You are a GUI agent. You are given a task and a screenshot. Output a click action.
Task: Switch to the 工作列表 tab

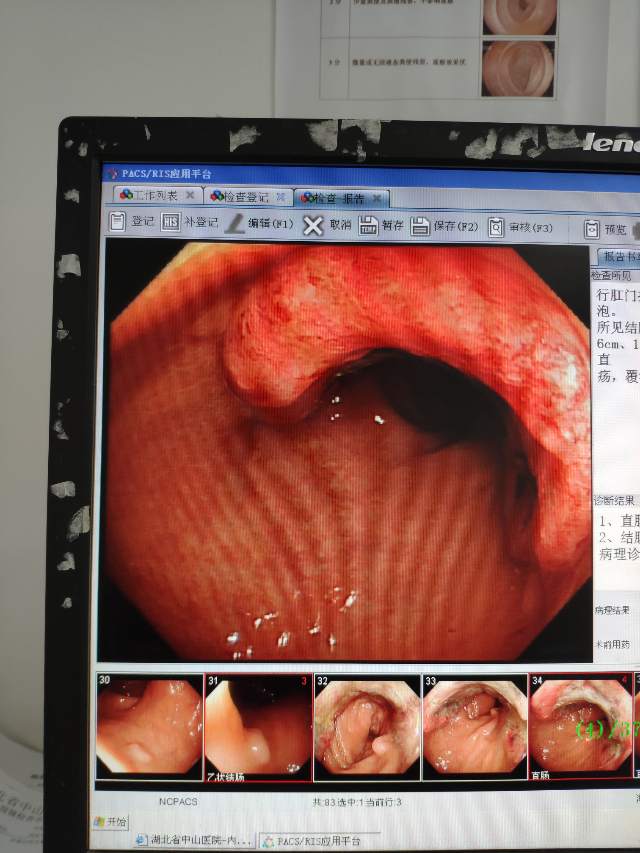150,195
